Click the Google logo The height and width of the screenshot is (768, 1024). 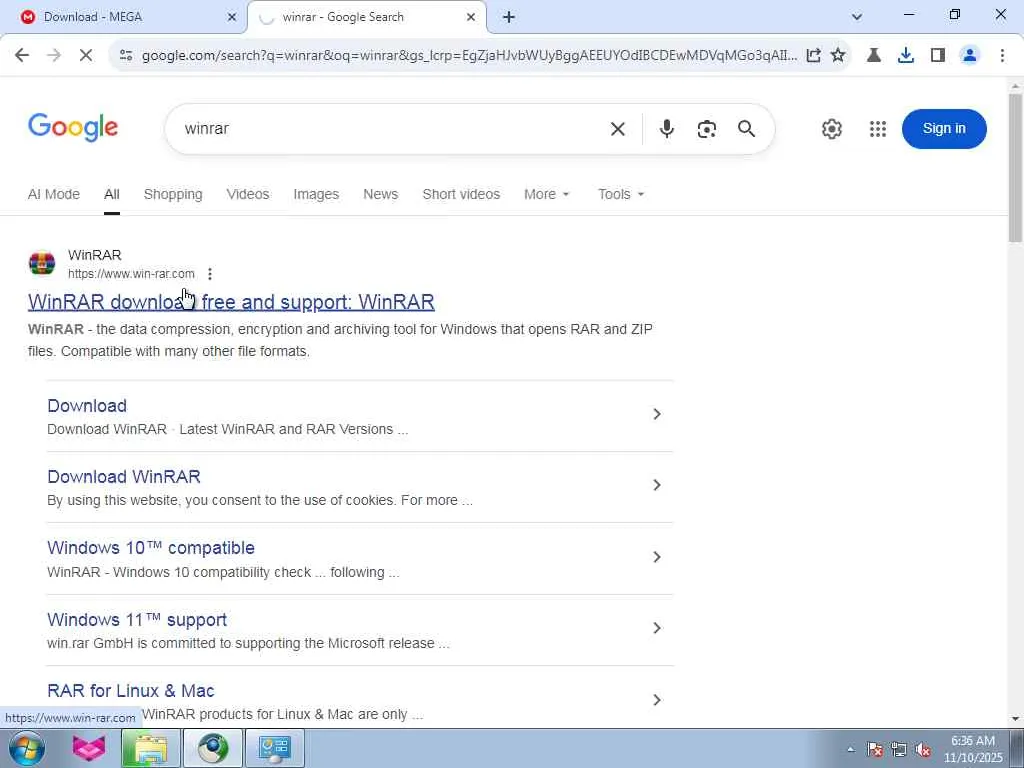point(73,127)
